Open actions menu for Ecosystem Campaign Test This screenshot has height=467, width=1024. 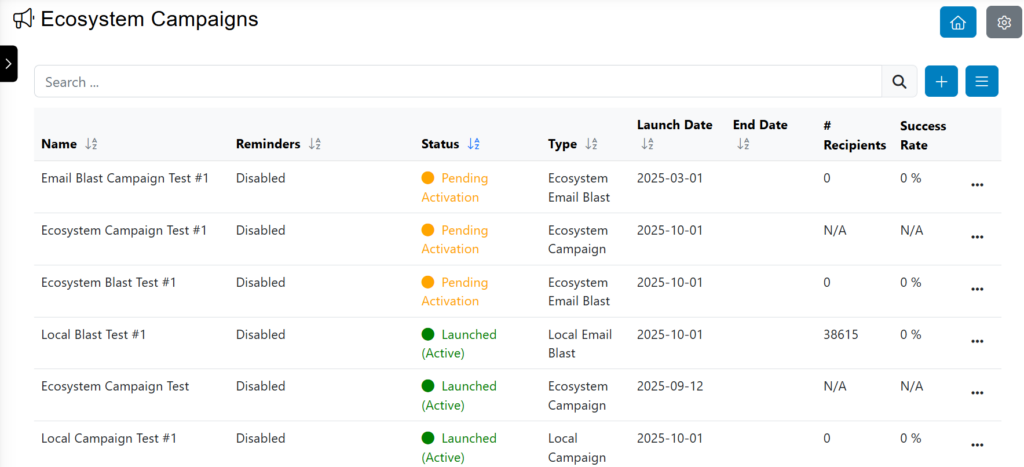point(977,393)
